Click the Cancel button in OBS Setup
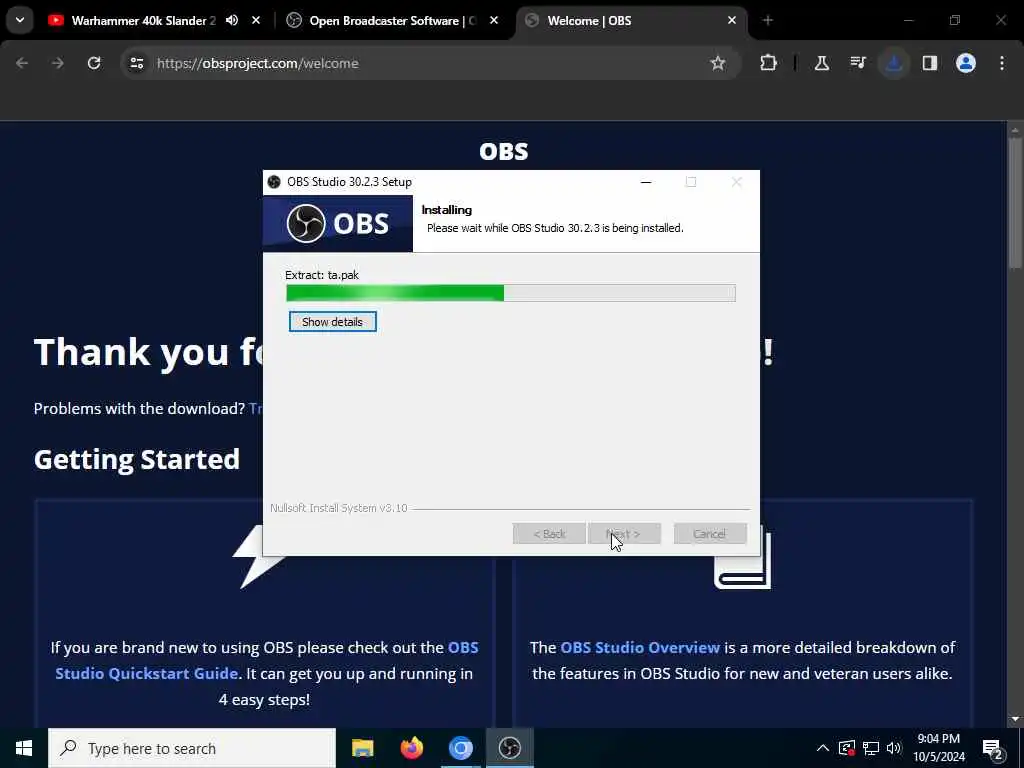 pos(710,534)
